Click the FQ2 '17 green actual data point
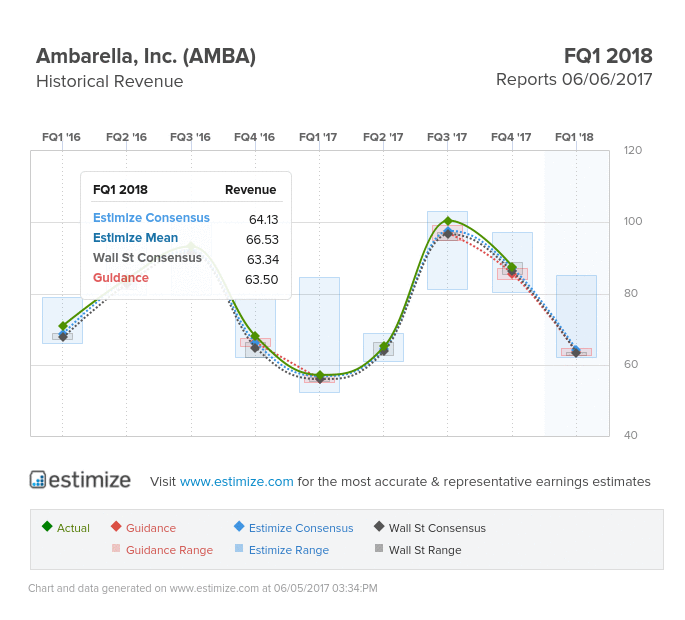 [x=384, y=347]
